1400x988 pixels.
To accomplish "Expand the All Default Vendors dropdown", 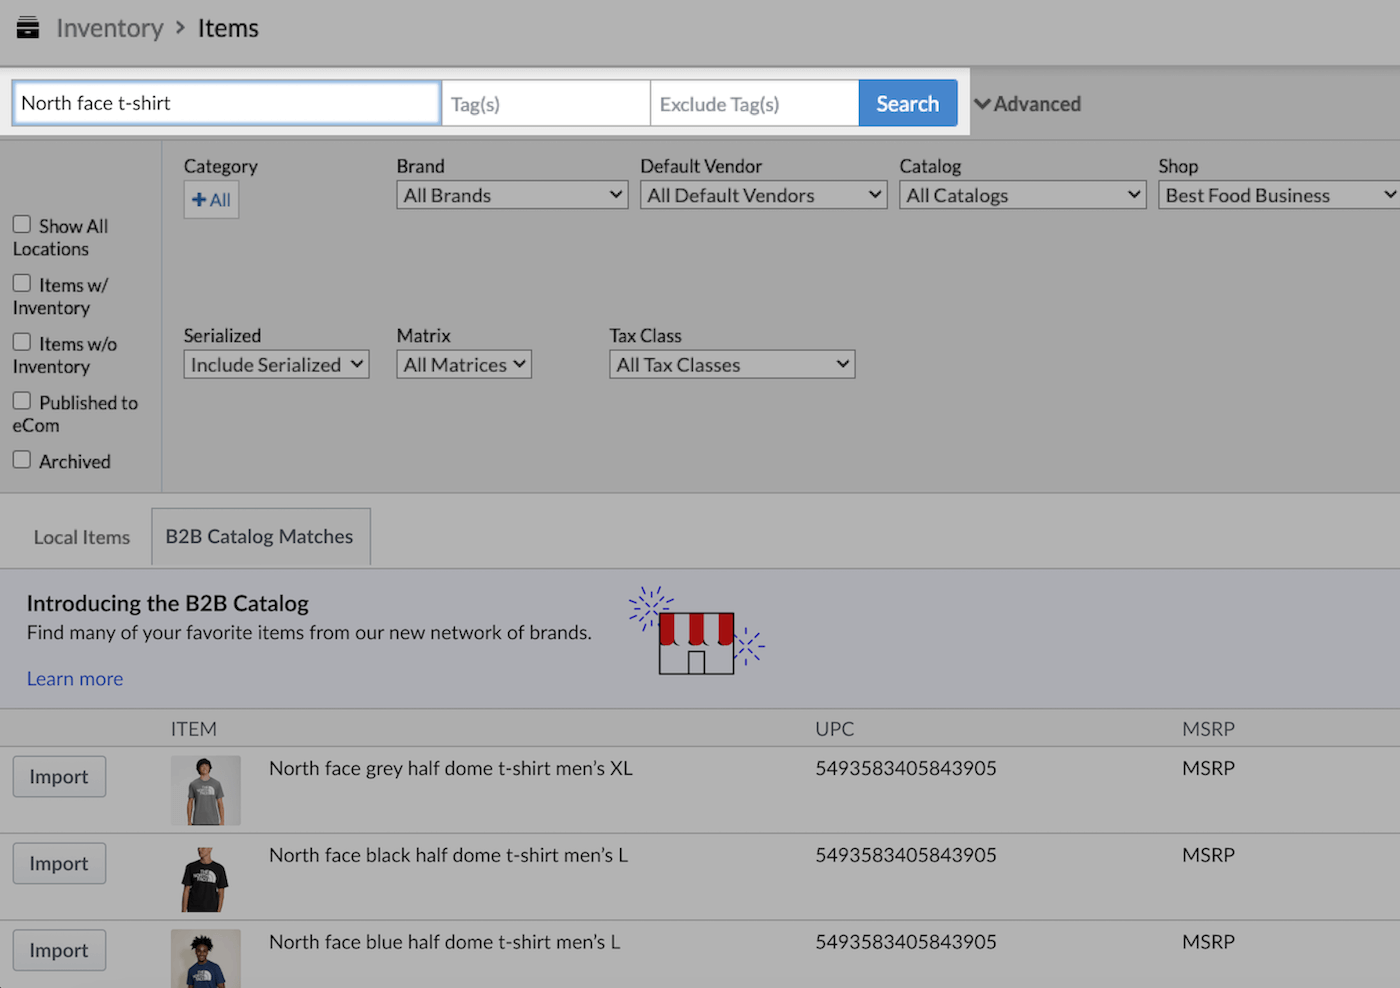I will (763, 195).
